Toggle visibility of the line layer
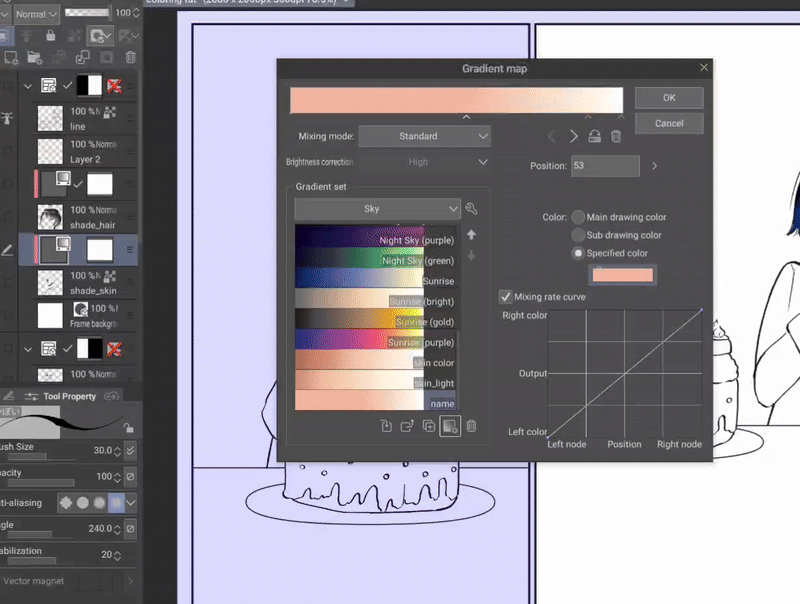 click(x=8, y=118)
